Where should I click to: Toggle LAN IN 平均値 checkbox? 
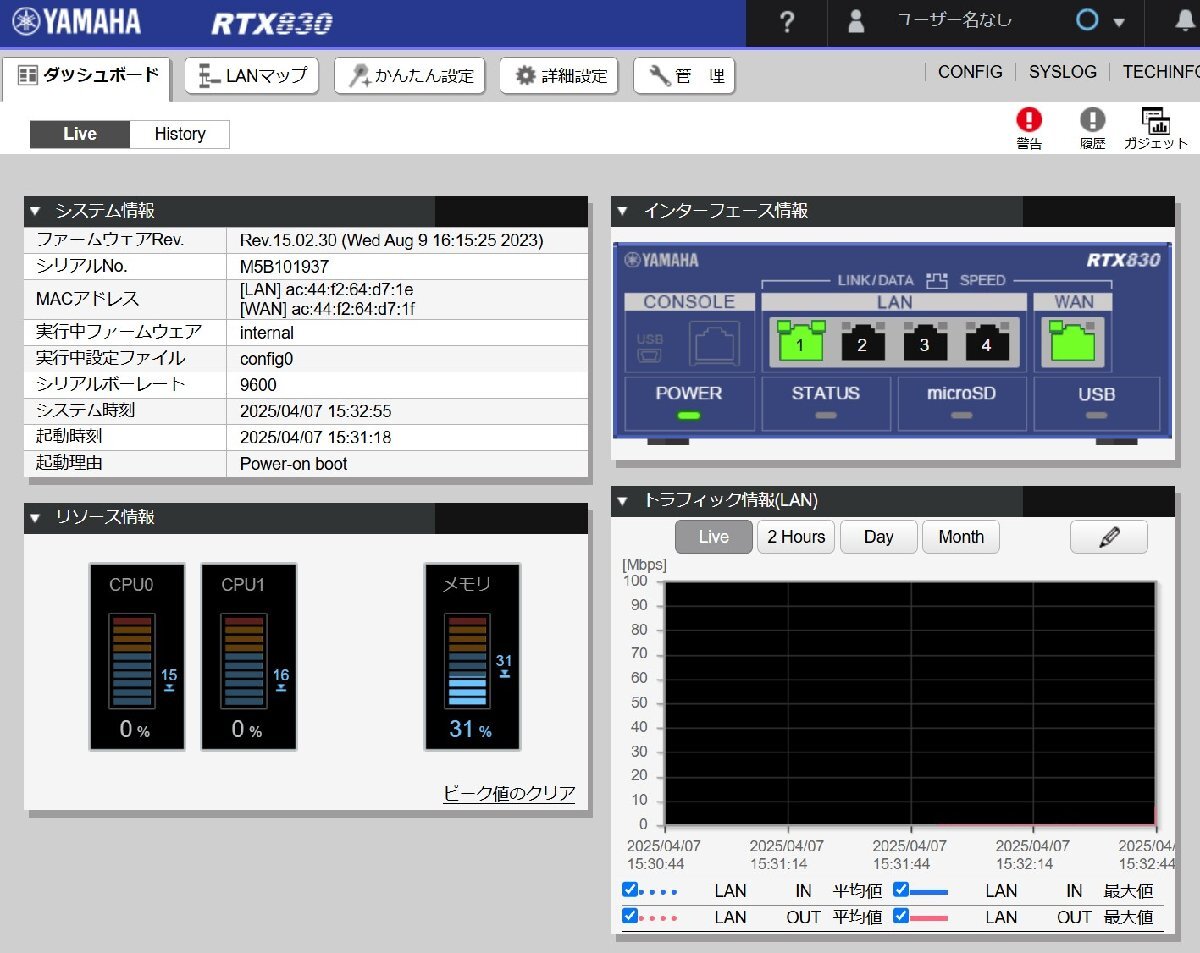tap(630, 889)
